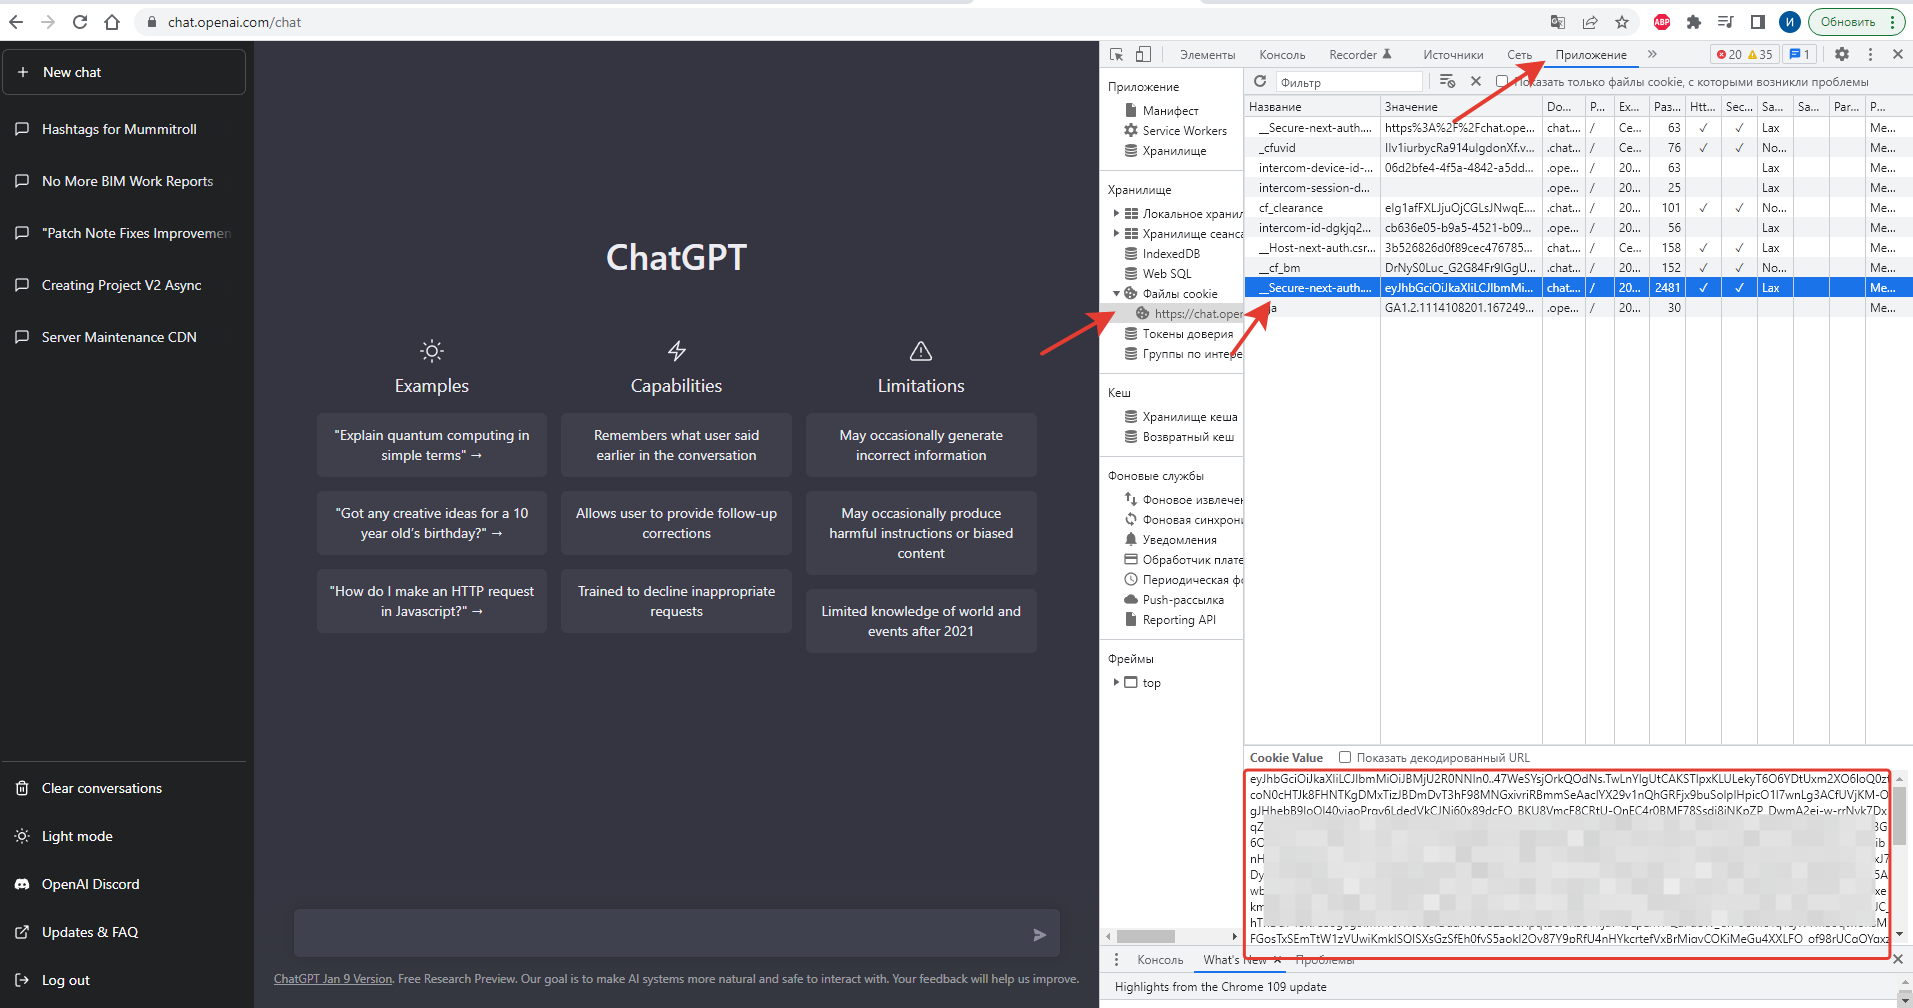The width and height of the screenshot is (1913, 1008).
Task: Click the Google Translate icon in address bar
Action: [x=1557, y=22]
